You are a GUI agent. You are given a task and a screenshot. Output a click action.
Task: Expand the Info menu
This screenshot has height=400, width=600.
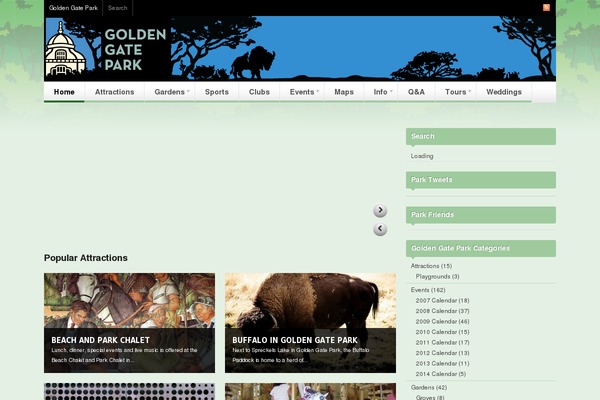click(381, 92)
